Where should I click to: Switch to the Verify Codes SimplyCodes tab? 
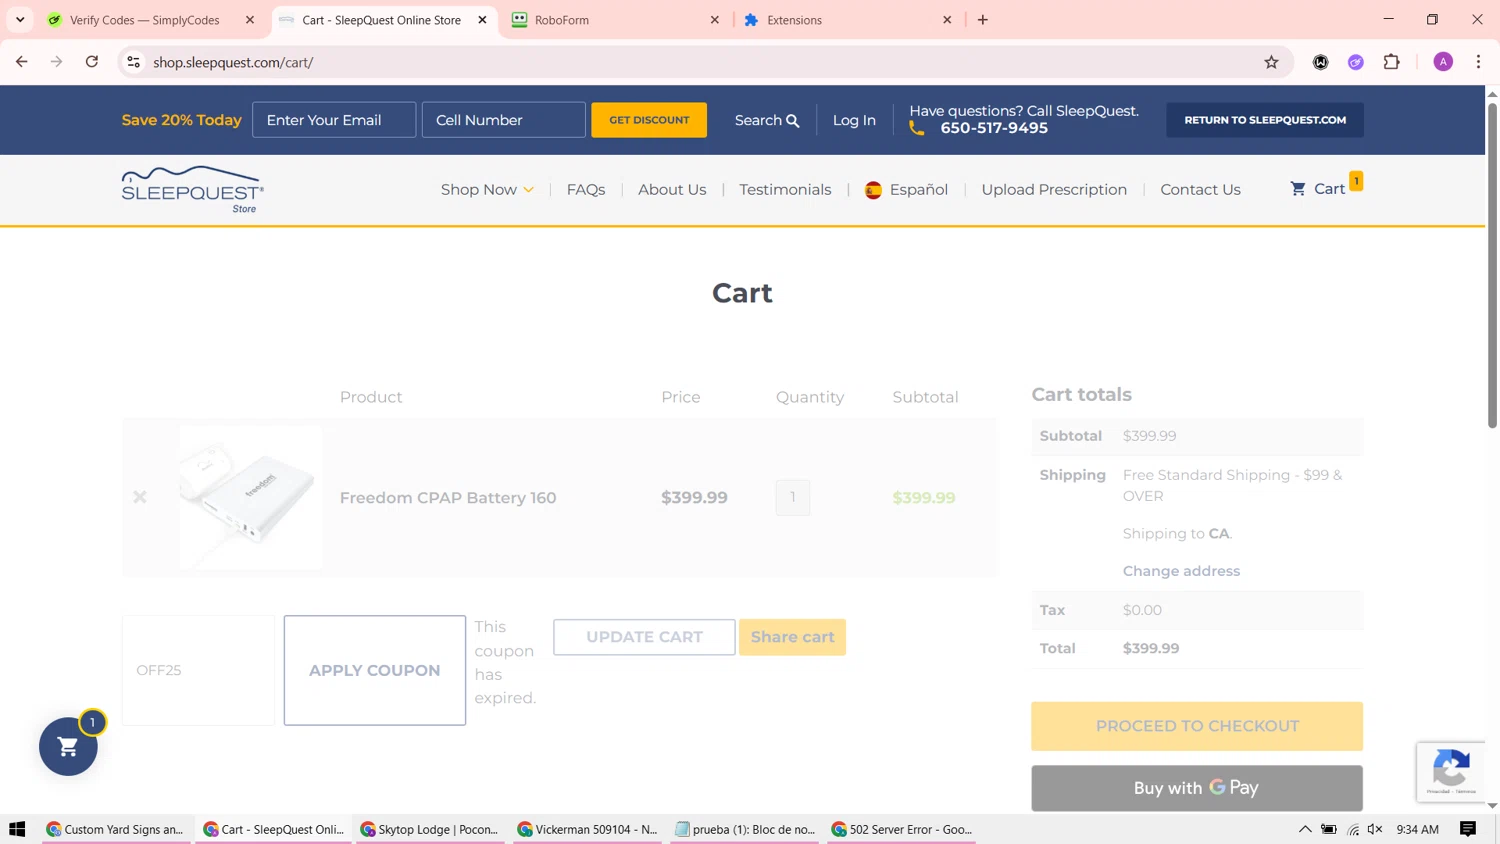pyautogui.click(x=151, y=20)
